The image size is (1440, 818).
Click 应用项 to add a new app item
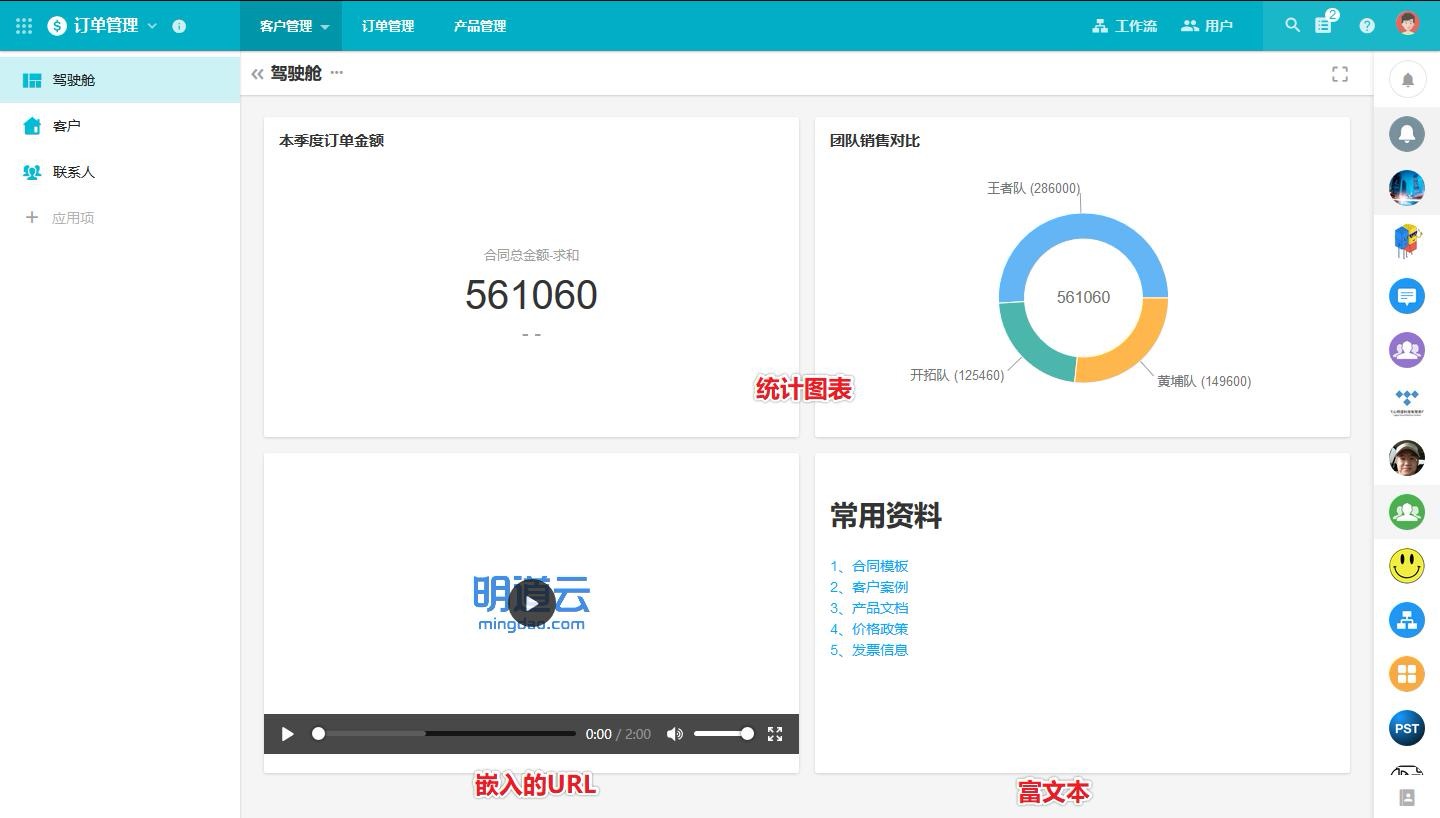click(74, 217)
